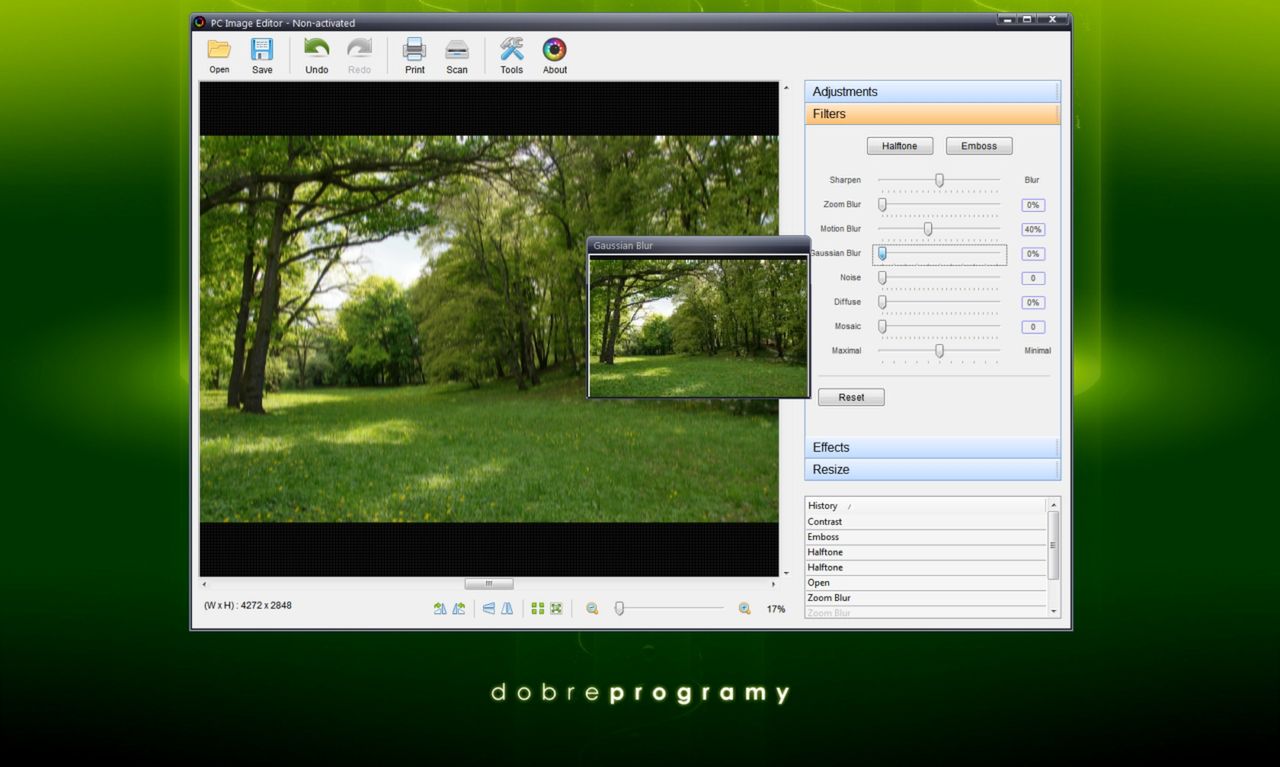Click the zoom out magnifier icon
This screenshot has width=1280, height=767.
[x=592, y=608]
